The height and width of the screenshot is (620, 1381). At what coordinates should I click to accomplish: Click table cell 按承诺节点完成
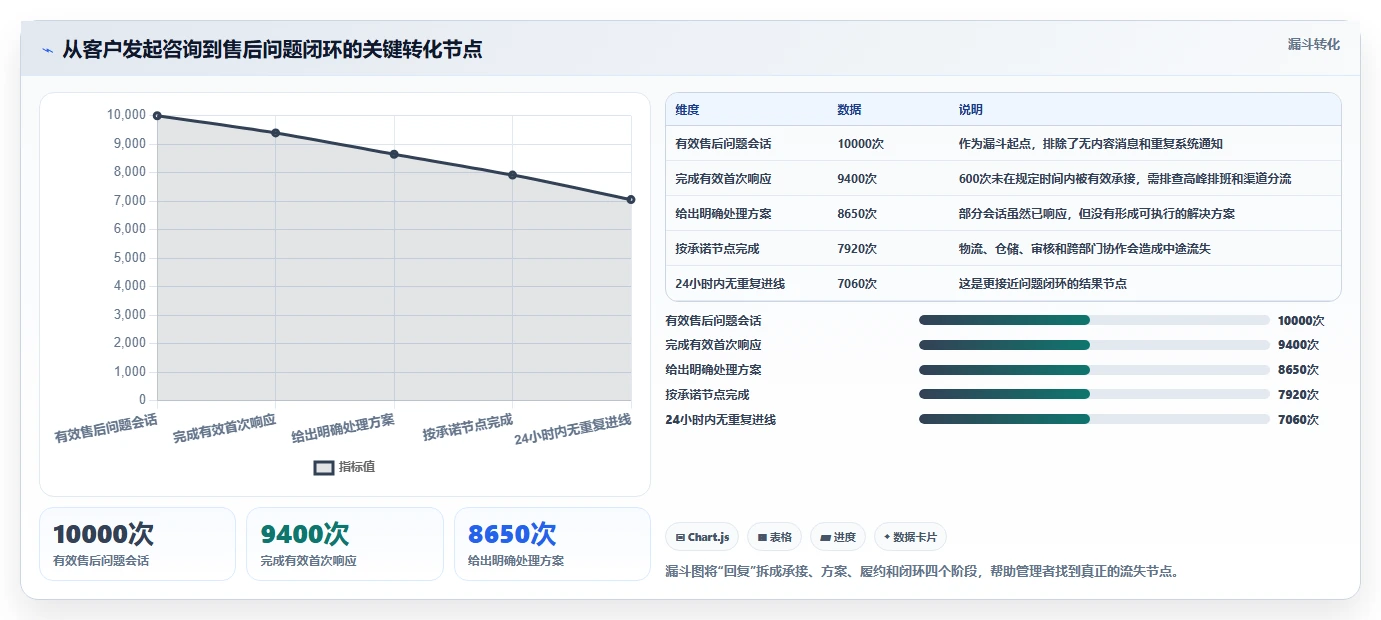point(717,249)
